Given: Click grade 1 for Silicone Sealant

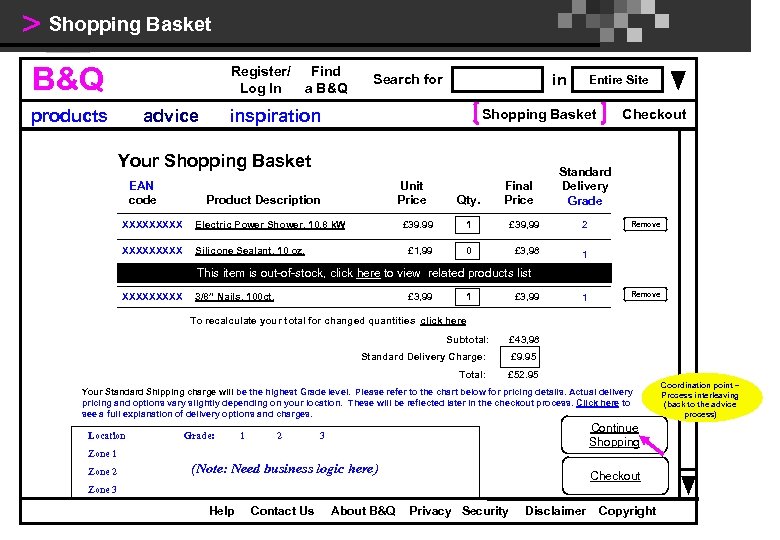Looking at the screenshot, I should tap(585, 255).
